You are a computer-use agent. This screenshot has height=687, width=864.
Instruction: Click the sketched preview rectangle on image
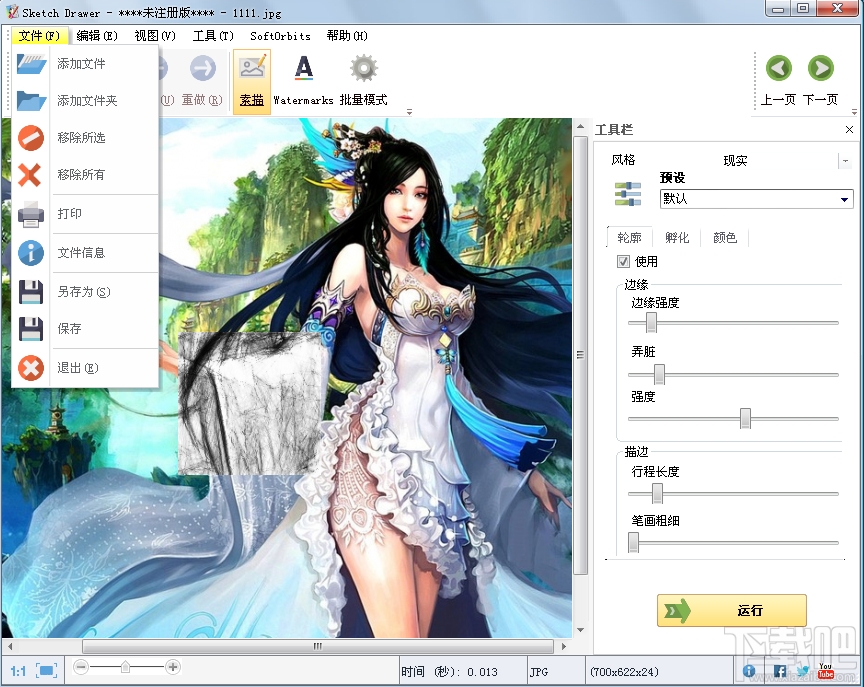click(x=251, y=403)
